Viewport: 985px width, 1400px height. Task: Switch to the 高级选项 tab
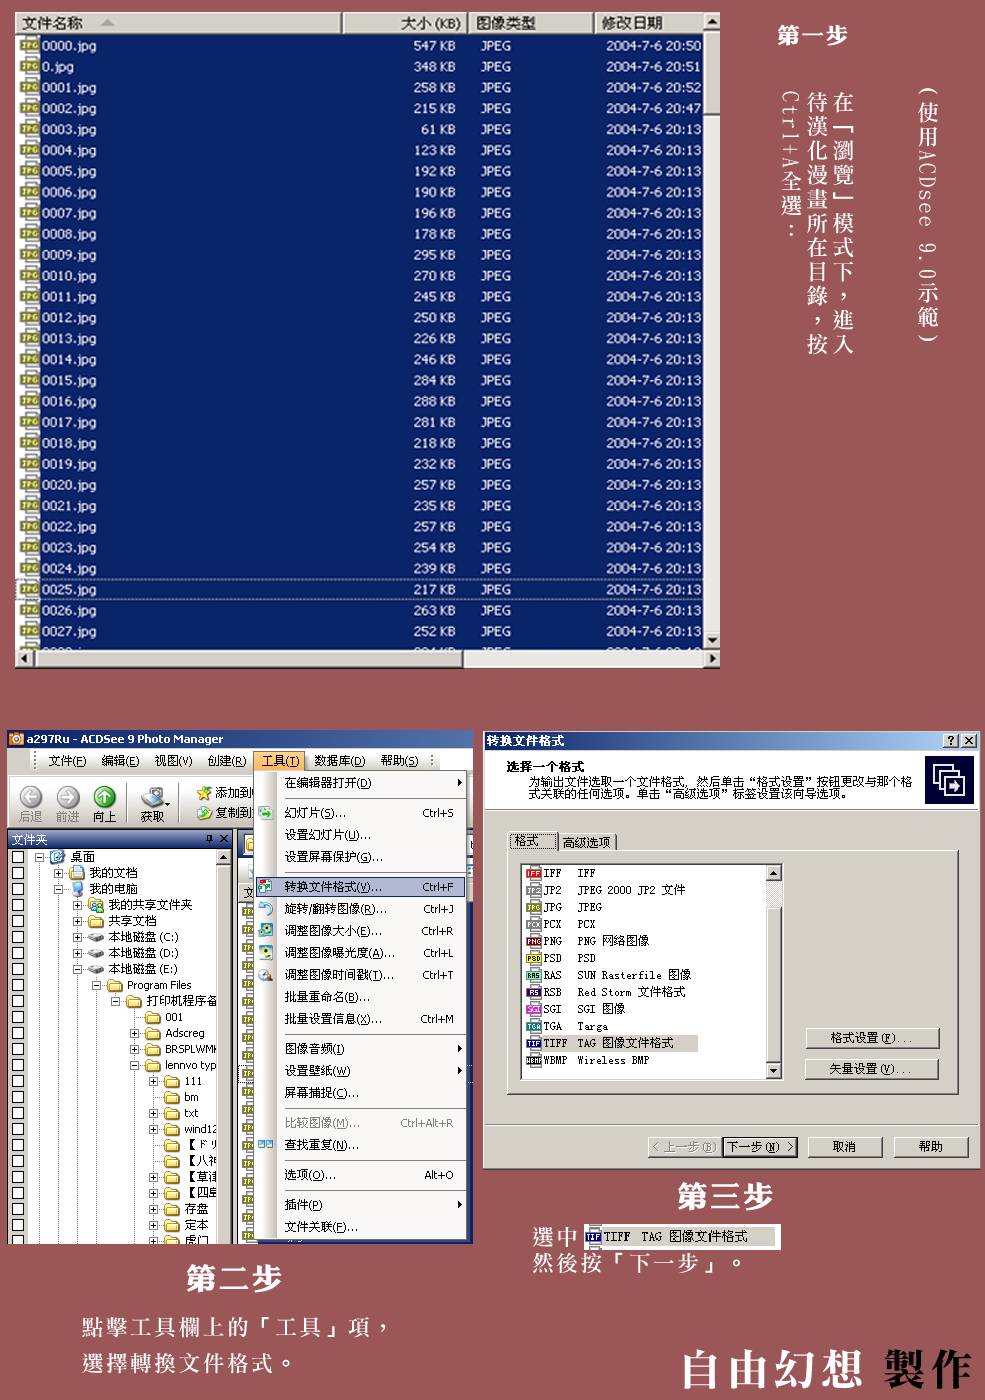(x=586, y=843)
